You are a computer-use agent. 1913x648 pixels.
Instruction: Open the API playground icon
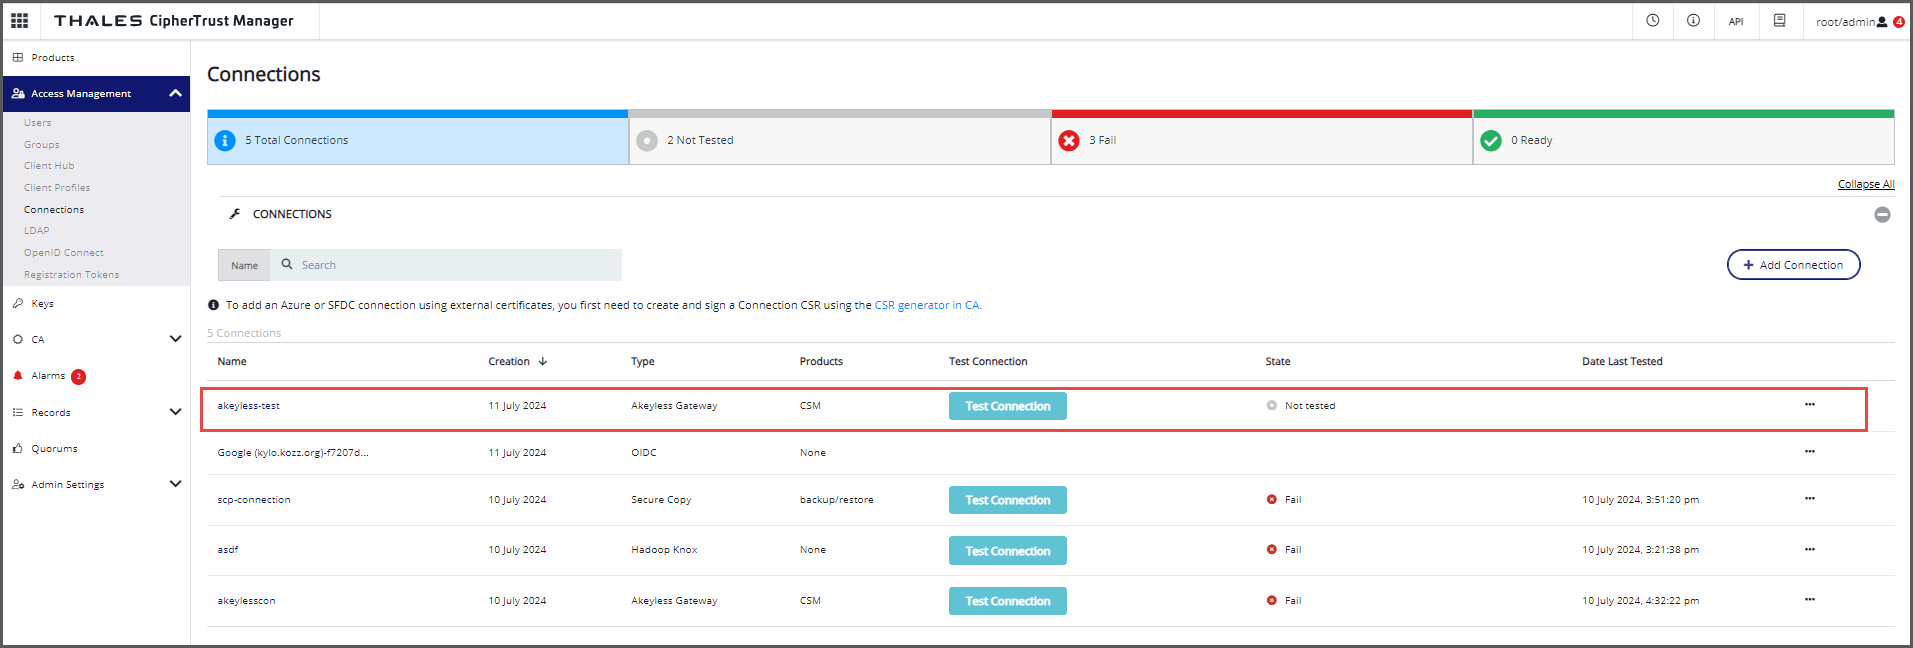[x=1736, y=21]
